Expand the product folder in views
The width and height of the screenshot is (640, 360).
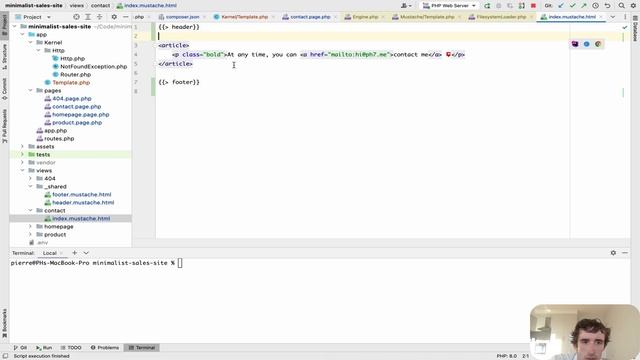31,235
